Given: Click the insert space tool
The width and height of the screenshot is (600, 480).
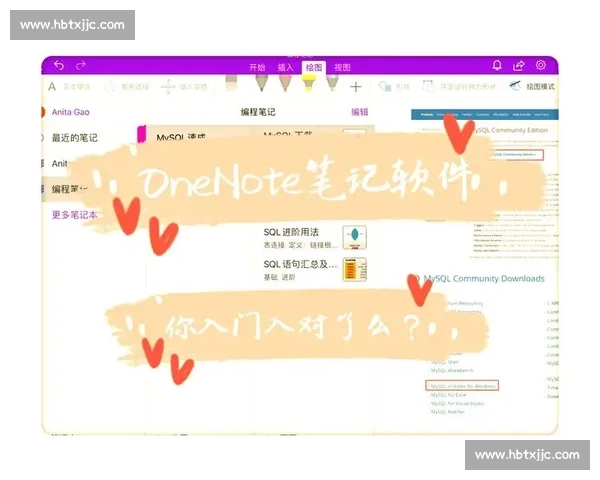Looking at the screenshot, I should pyautogui.click(x=184, y=87).
